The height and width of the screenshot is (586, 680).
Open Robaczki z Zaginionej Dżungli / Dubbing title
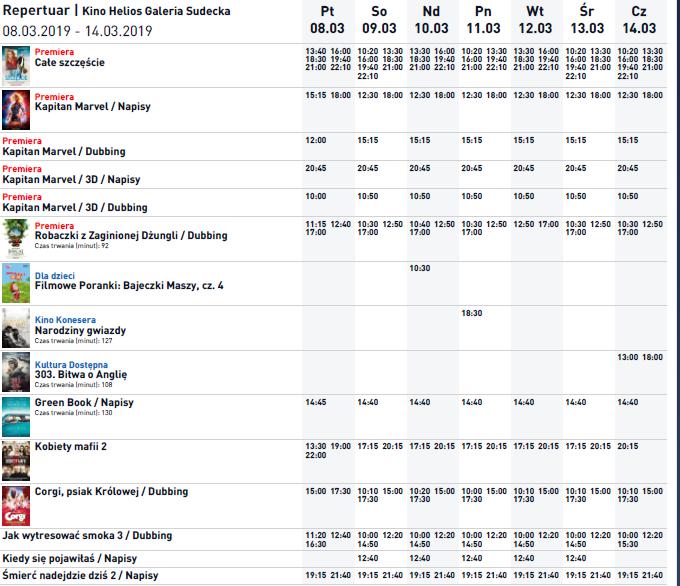131,236
